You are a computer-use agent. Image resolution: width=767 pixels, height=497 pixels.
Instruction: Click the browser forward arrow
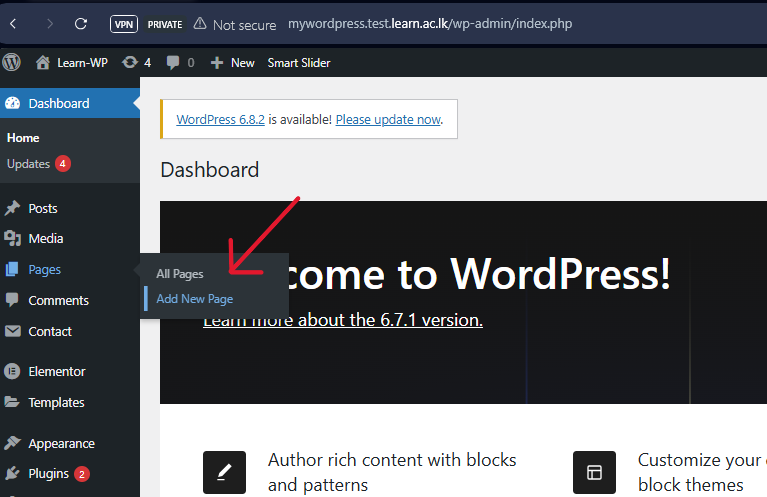coord(49,23)
